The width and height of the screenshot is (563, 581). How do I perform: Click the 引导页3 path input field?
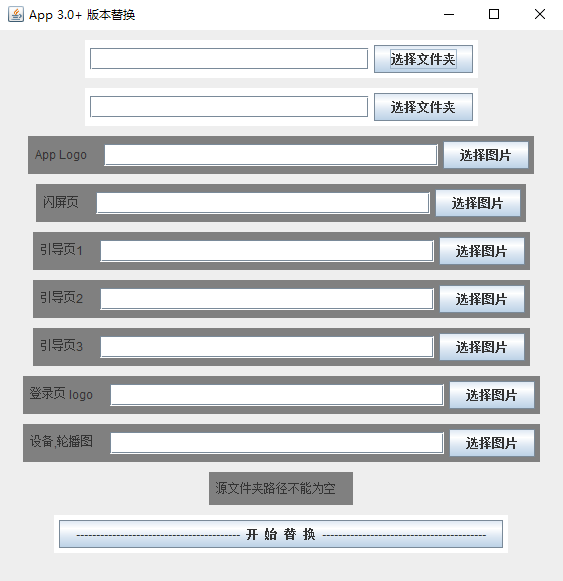(x=267, y=347)
